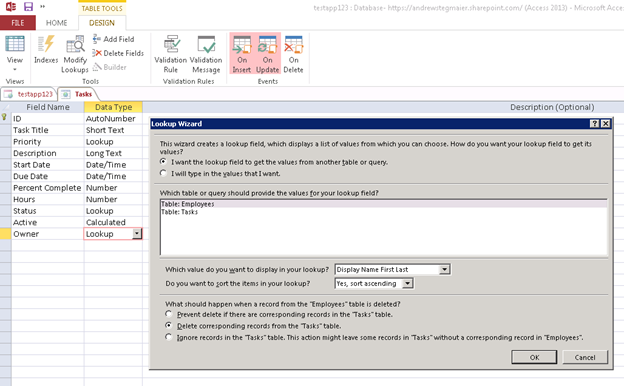
Task: Click the Lookup Wizard help button
Action: click(x=594, y=124)
